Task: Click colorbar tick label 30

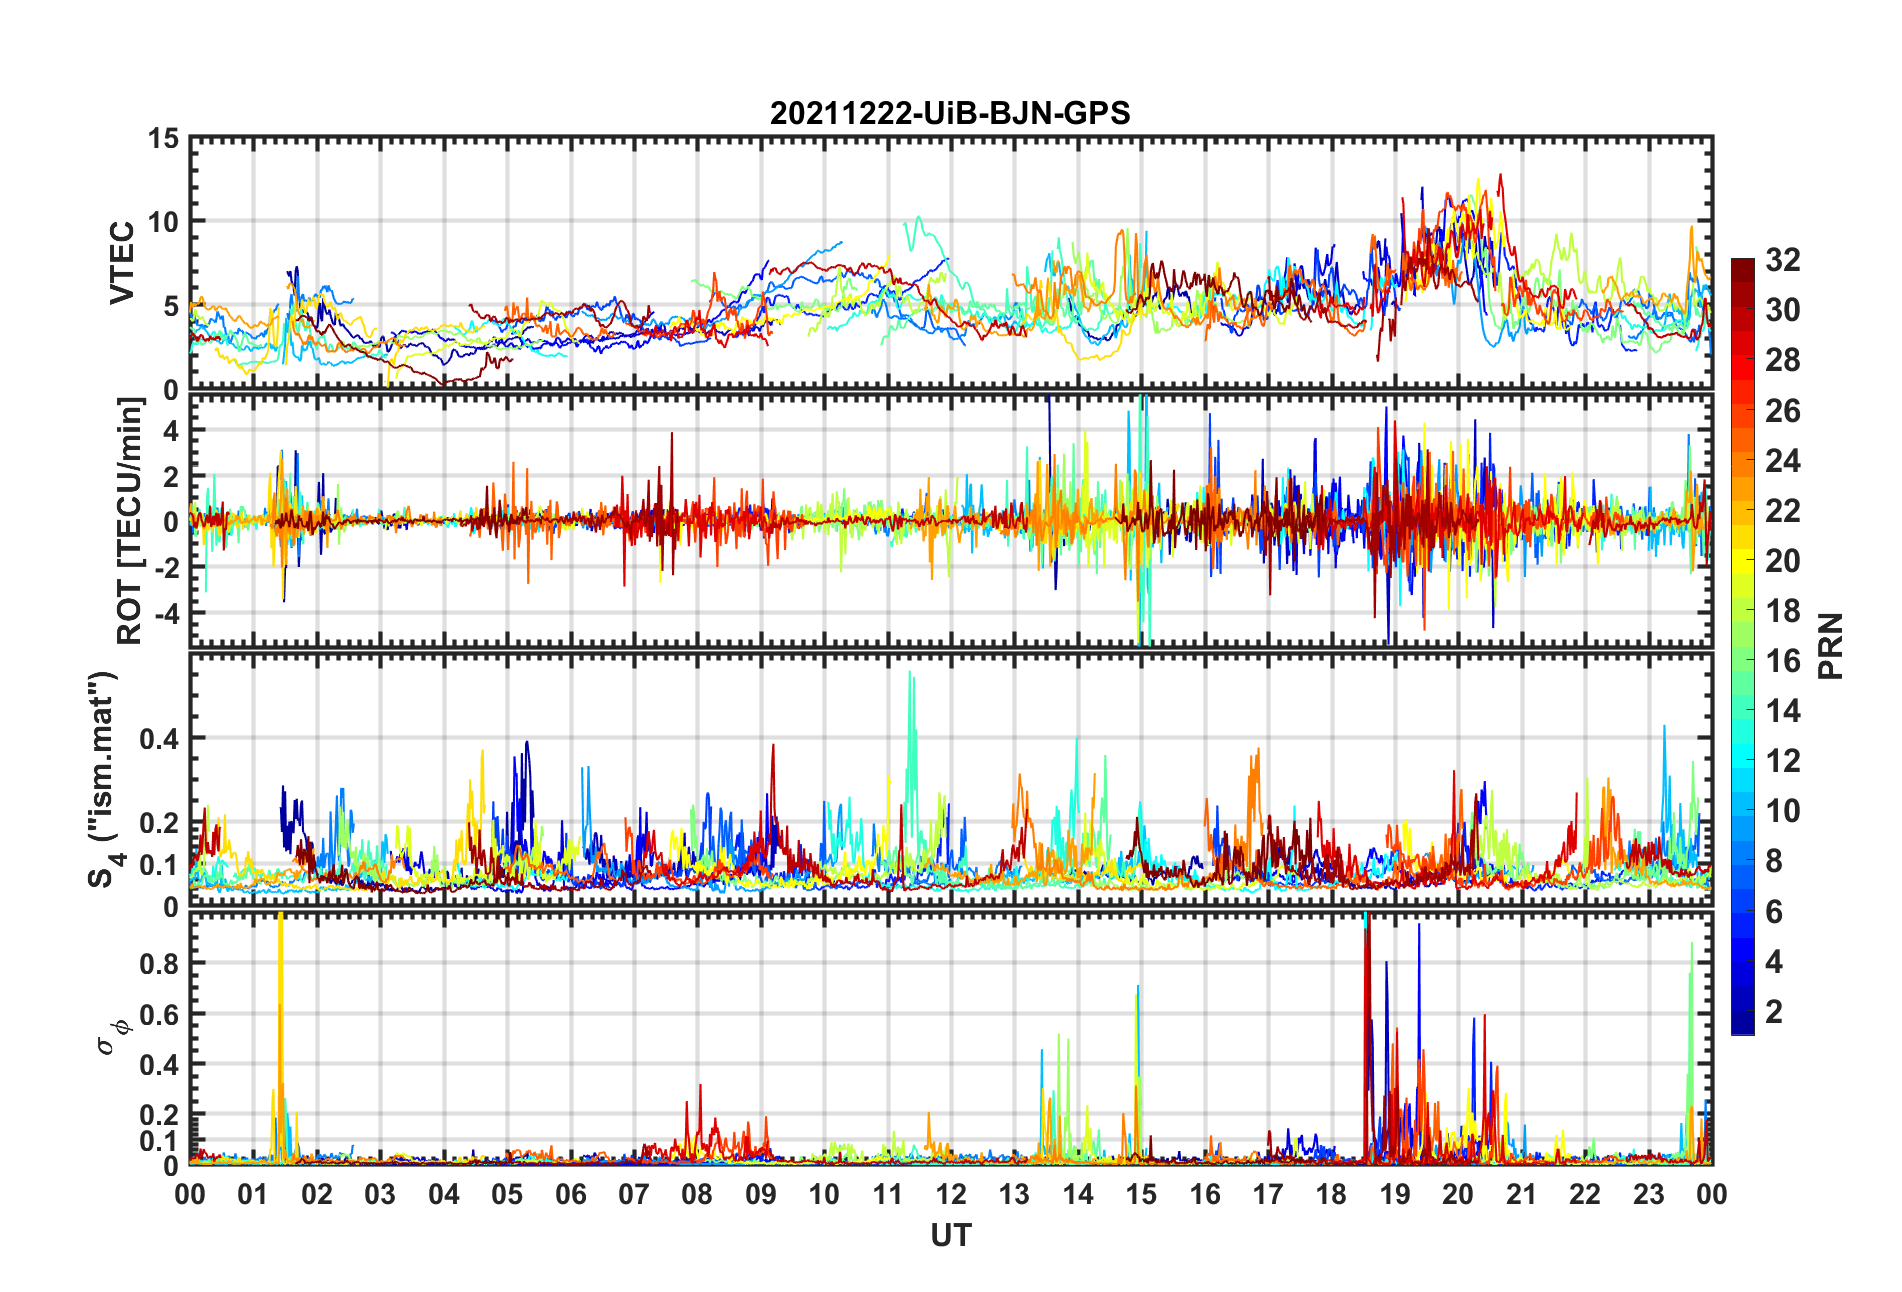Action: (1783, 310)
